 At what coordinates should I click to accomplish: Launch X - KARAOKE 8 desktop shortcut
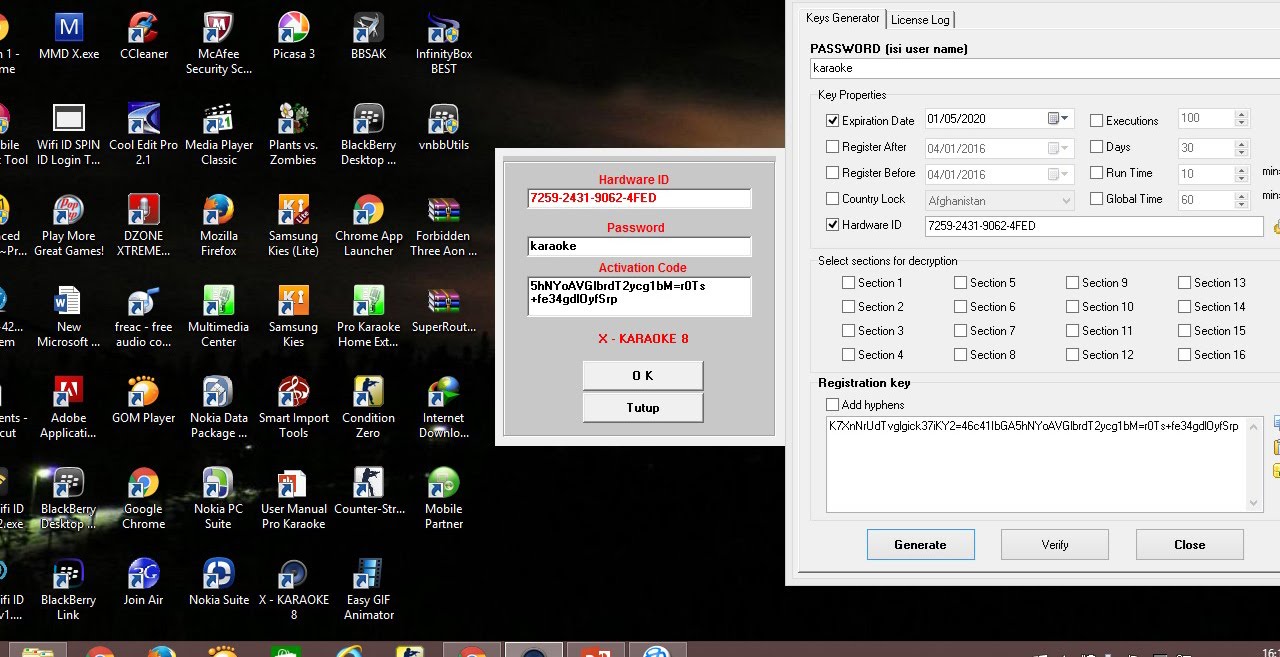(x=294, y=589)
